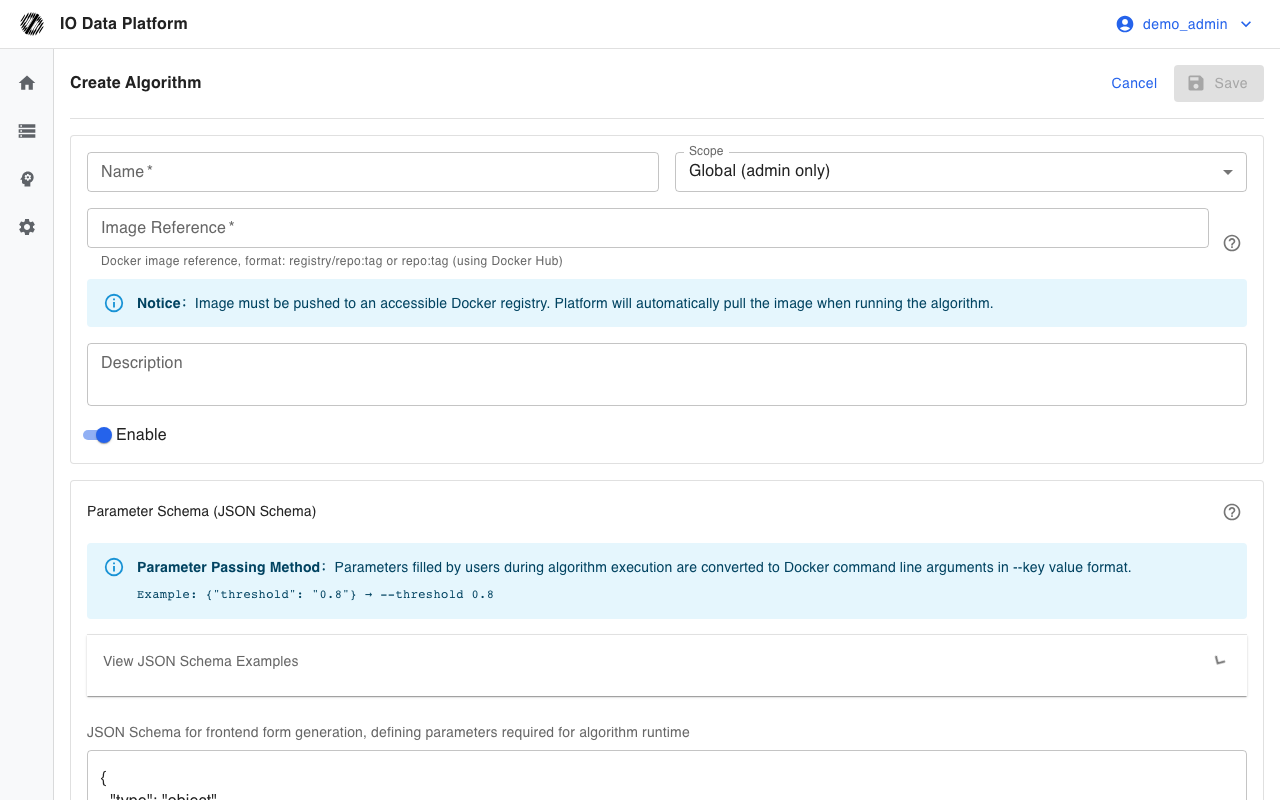Viewport: 1280px width, 800px height.
Task: Click the IO Data Platform logo icon
Action: [x=32, y=24]
